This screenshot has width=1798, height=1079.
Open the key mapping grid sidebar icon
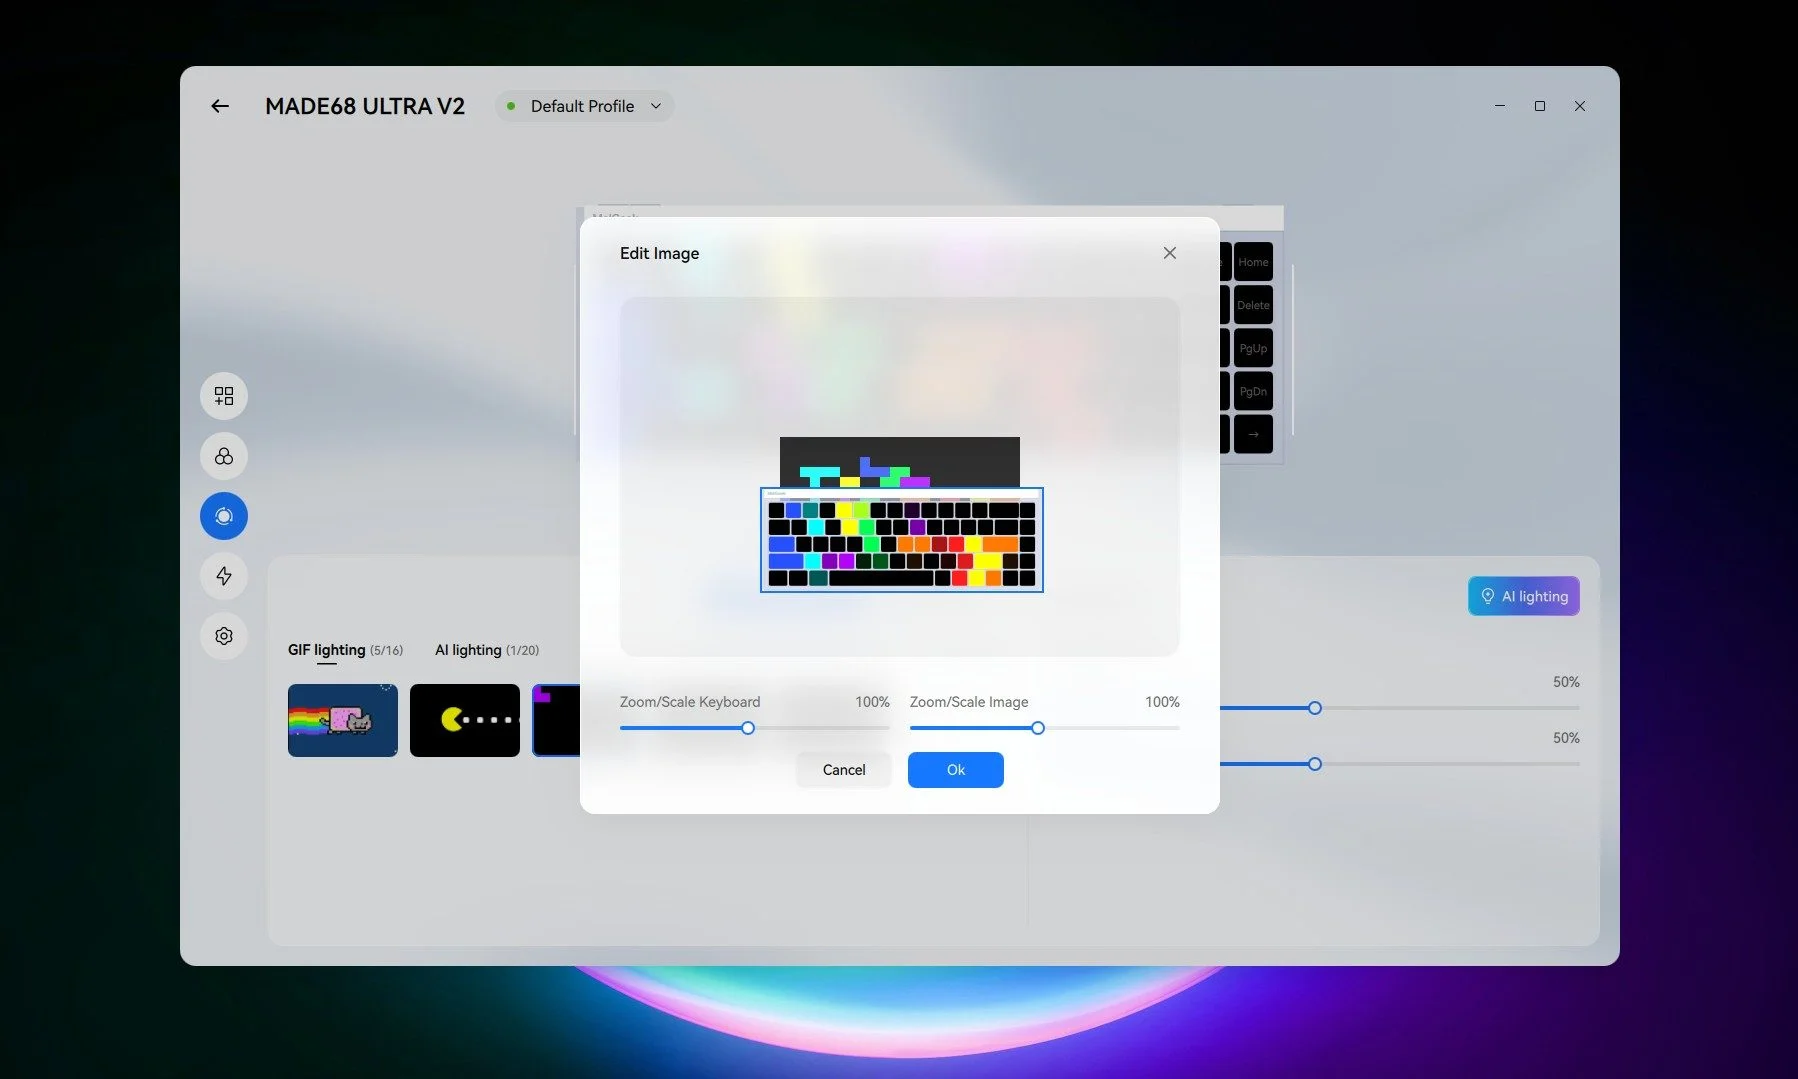224,396
